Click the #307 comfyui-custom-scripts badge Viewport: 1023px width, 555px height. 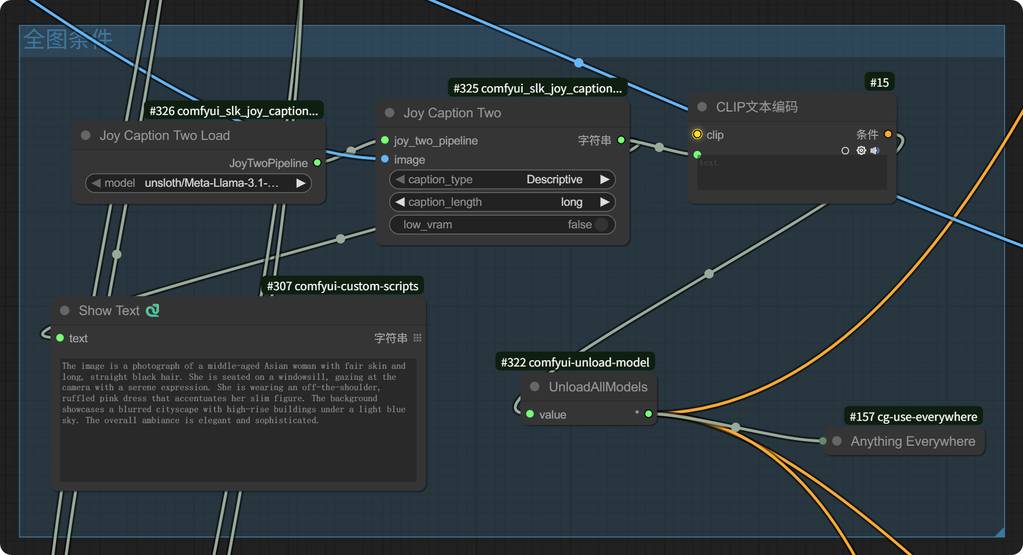tap(342, 286)
